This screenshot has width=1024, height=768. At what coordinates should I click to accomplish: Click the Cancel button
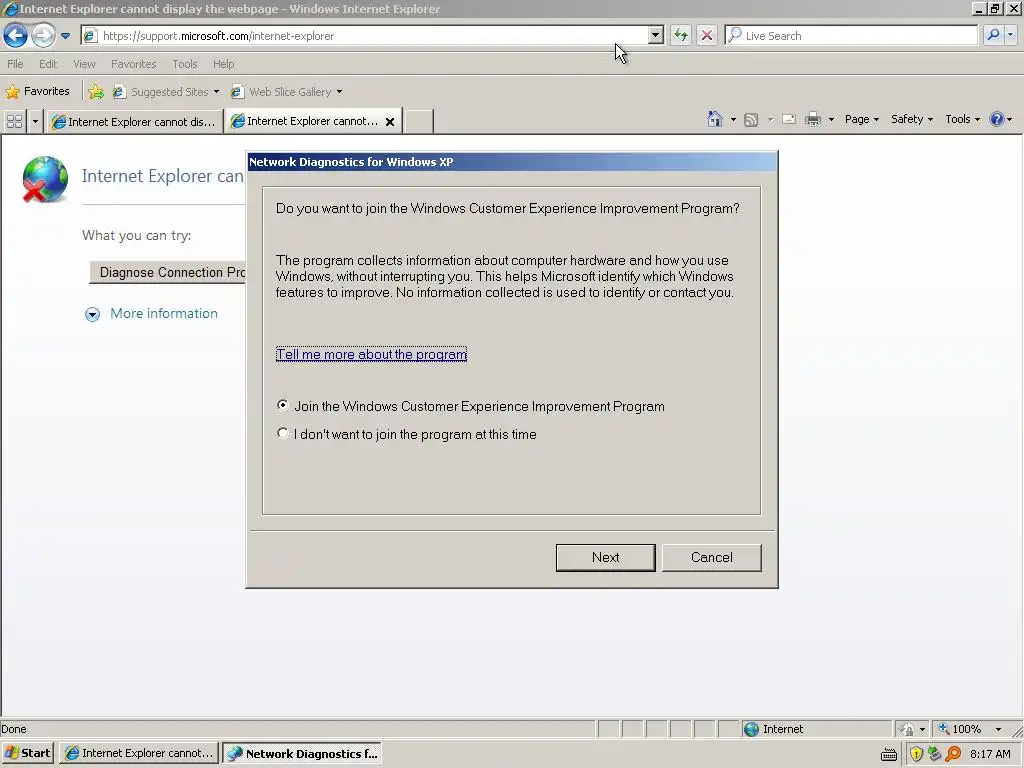tap(712, 558)
